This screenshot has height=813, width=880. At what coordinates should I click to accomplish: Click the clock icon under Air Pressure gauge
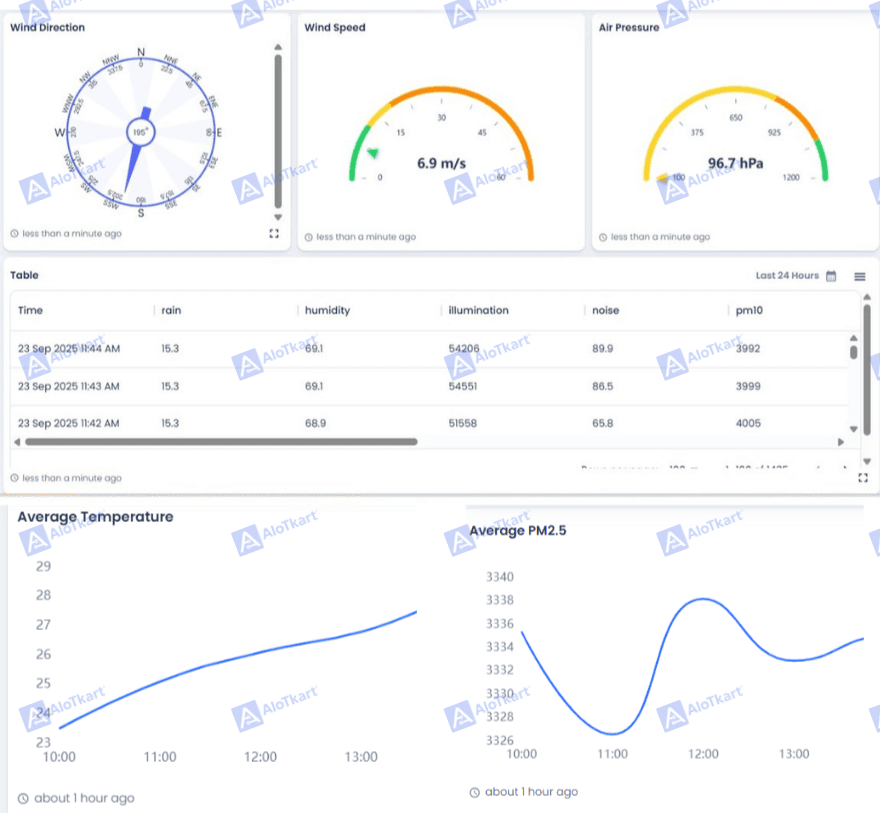(602, 237)
